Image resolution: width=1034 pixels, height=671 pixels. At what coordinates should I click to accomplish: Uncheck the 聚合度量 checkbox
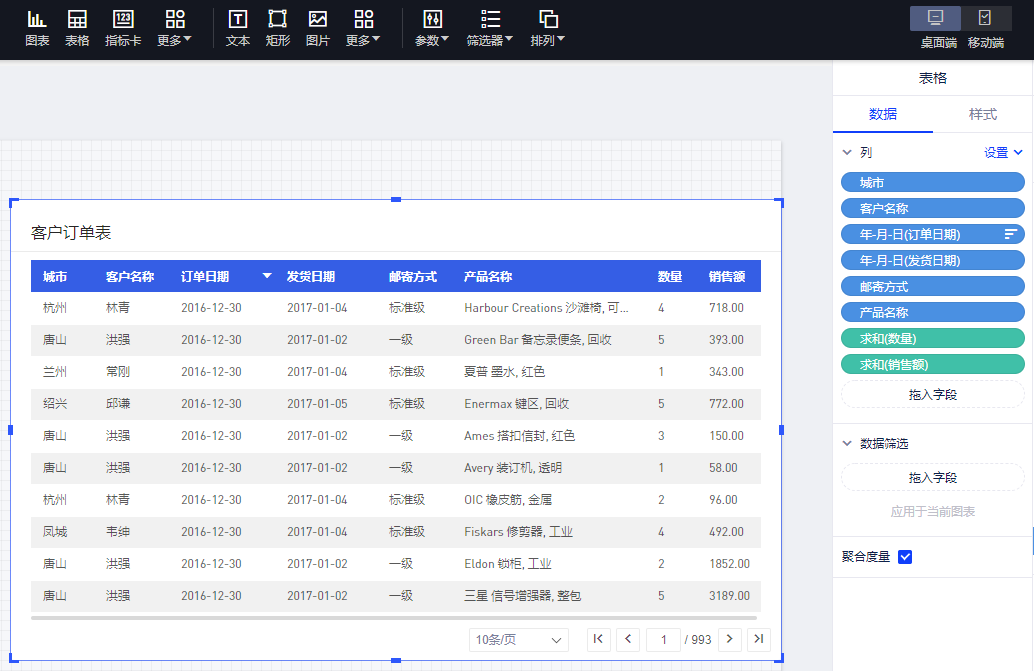click(x=905, y=557)
